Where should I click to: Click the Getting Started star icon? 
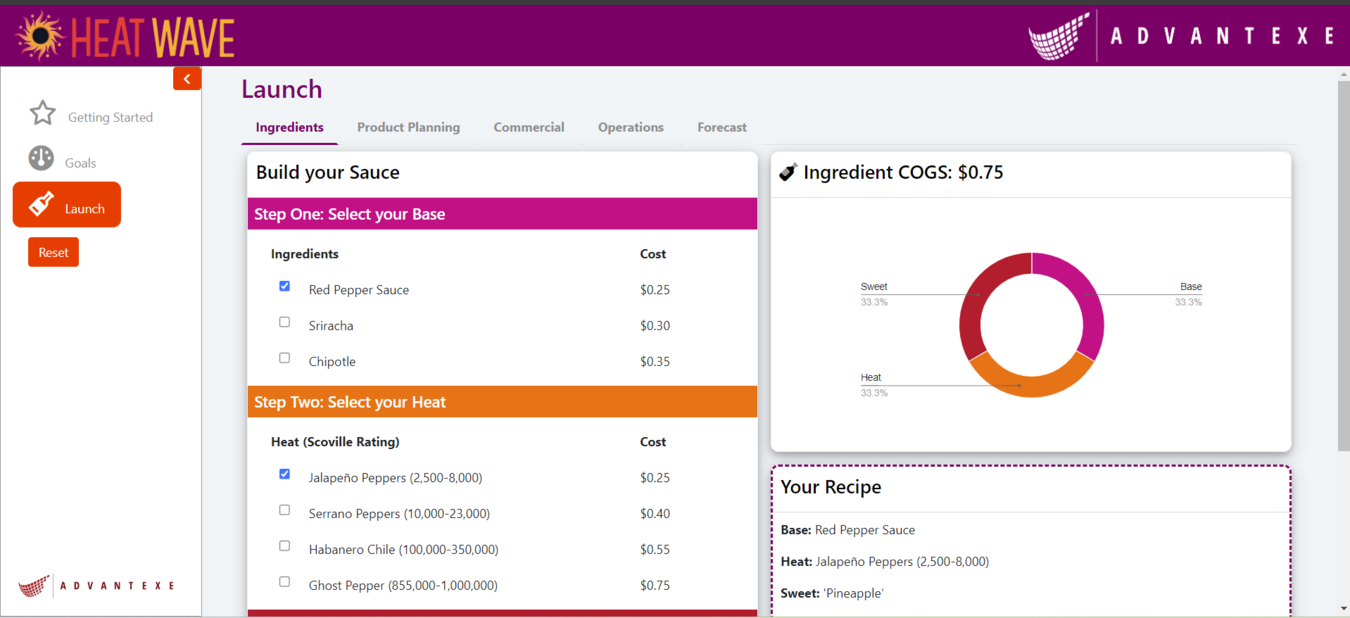42,113
